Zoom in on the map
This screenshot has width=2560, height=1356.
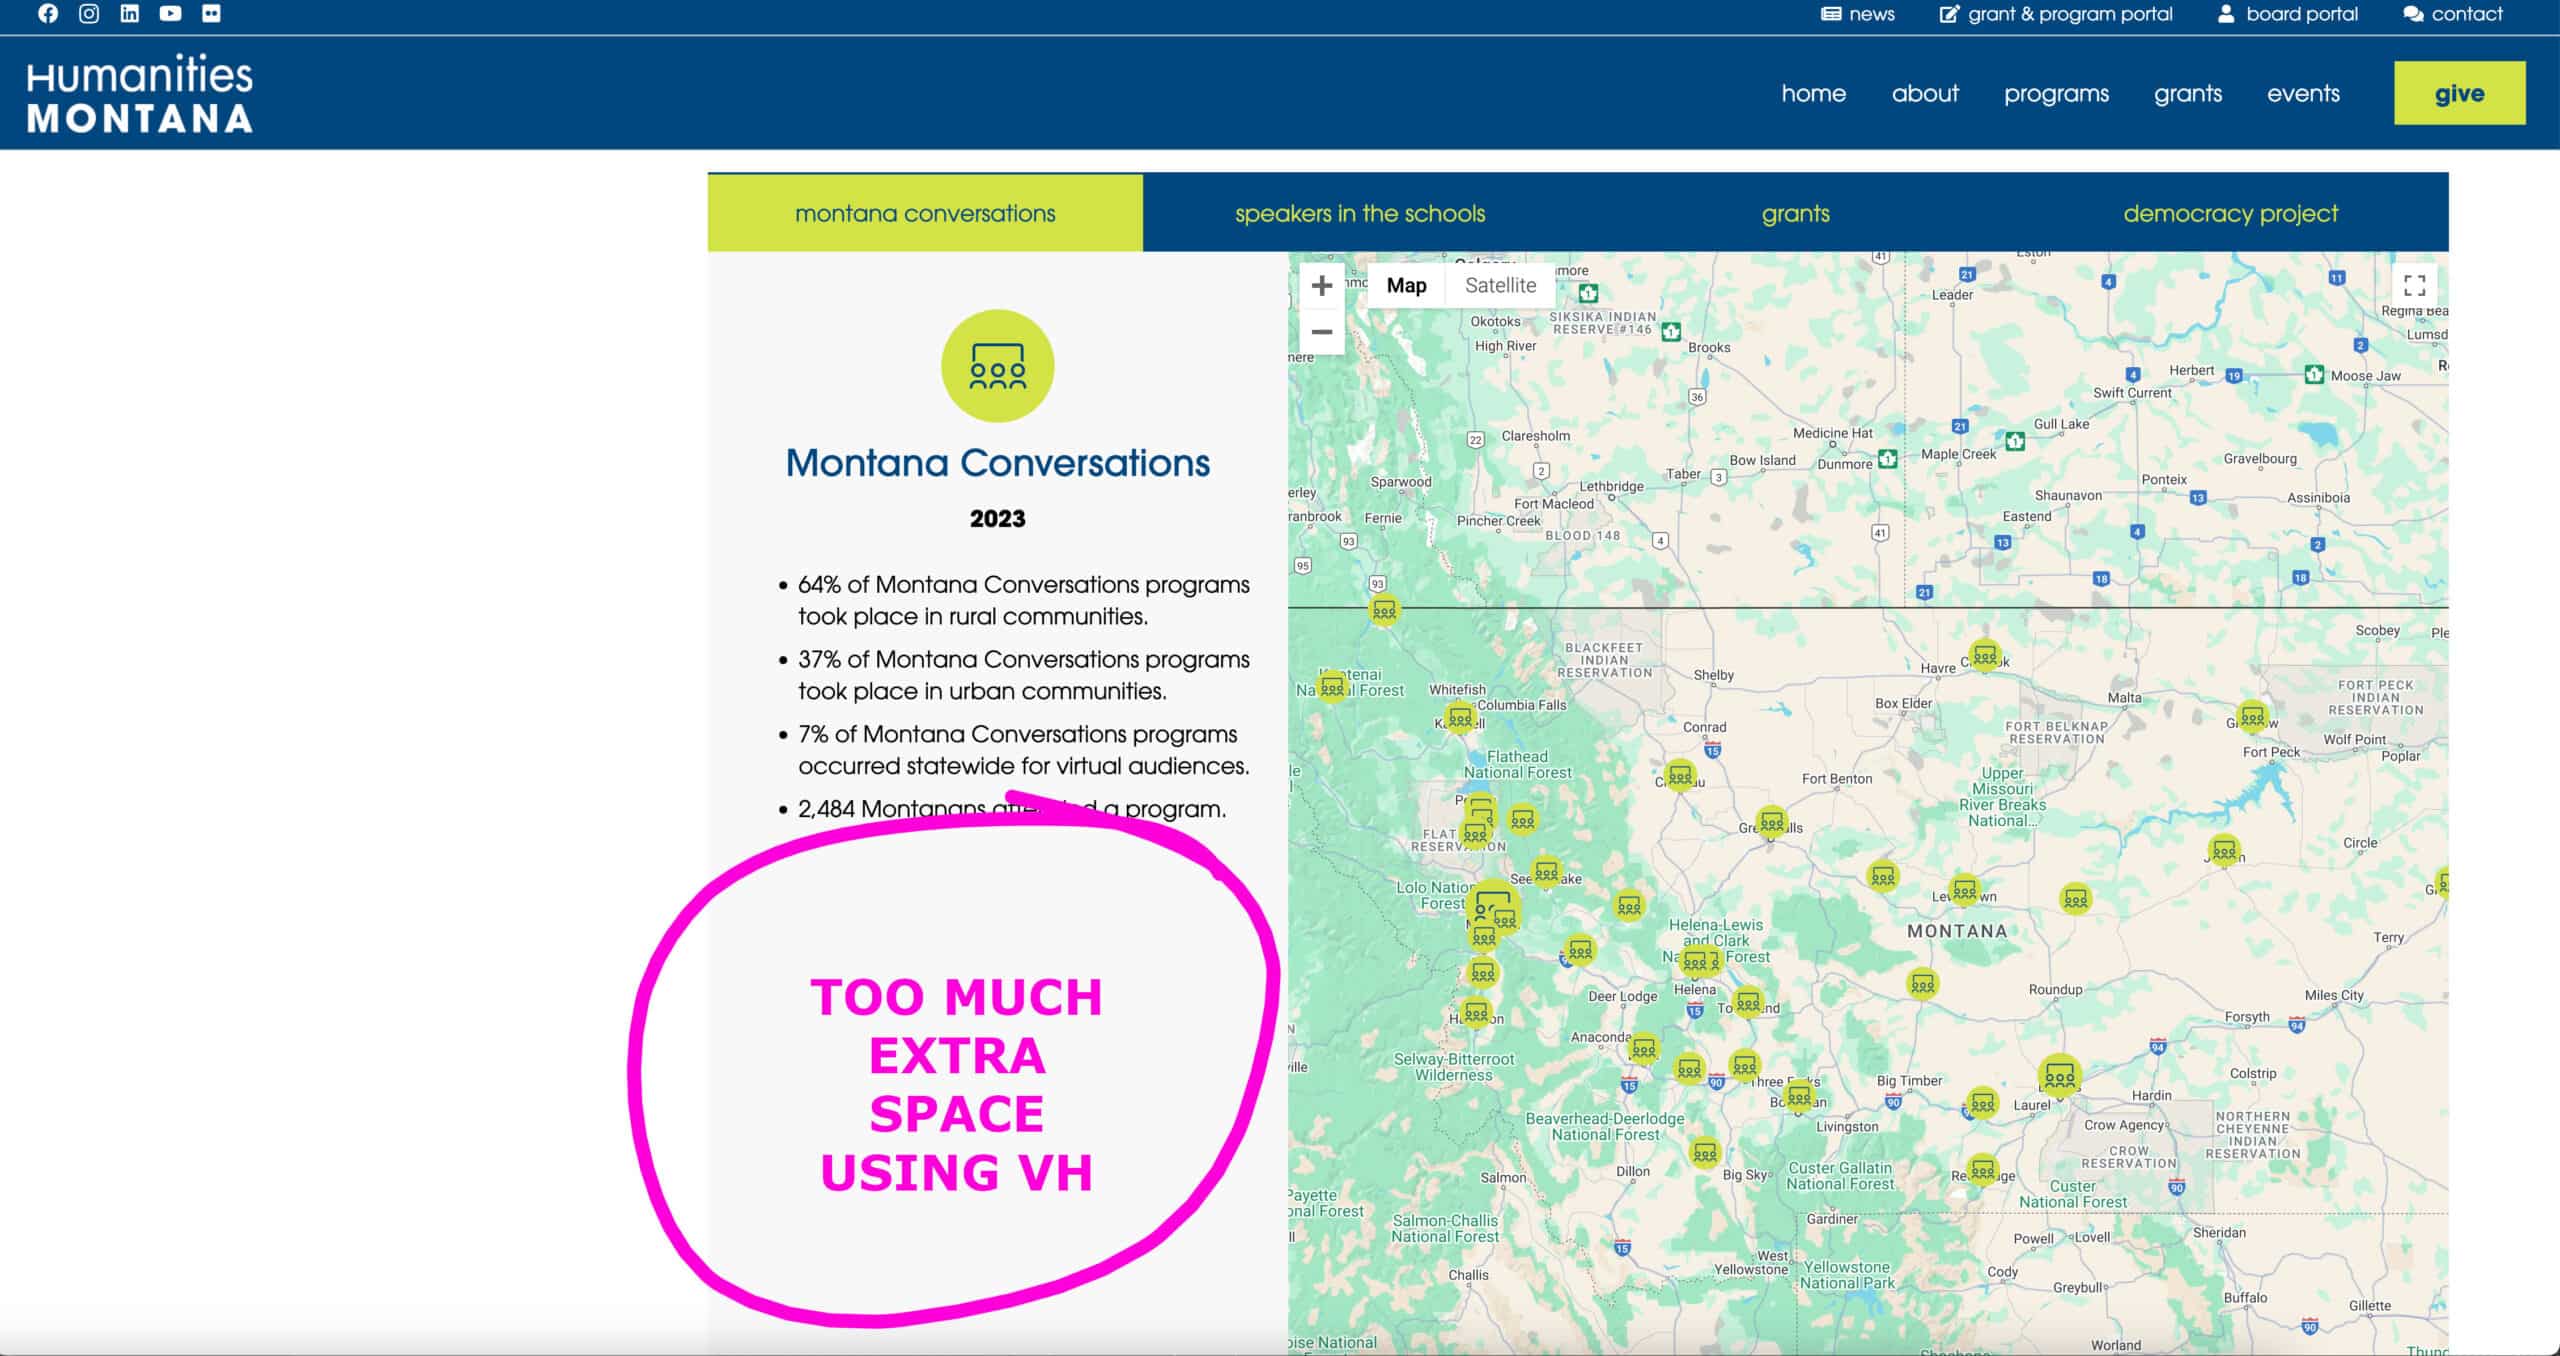click(x=1322, y=286)
